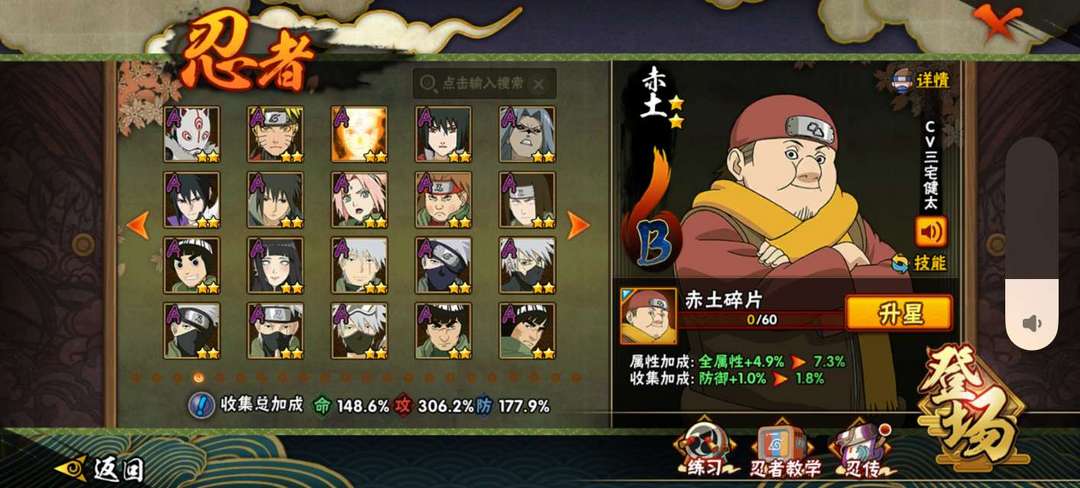
Task: Select the blond Naruto ninja portrait
Action: click(276, 134)
